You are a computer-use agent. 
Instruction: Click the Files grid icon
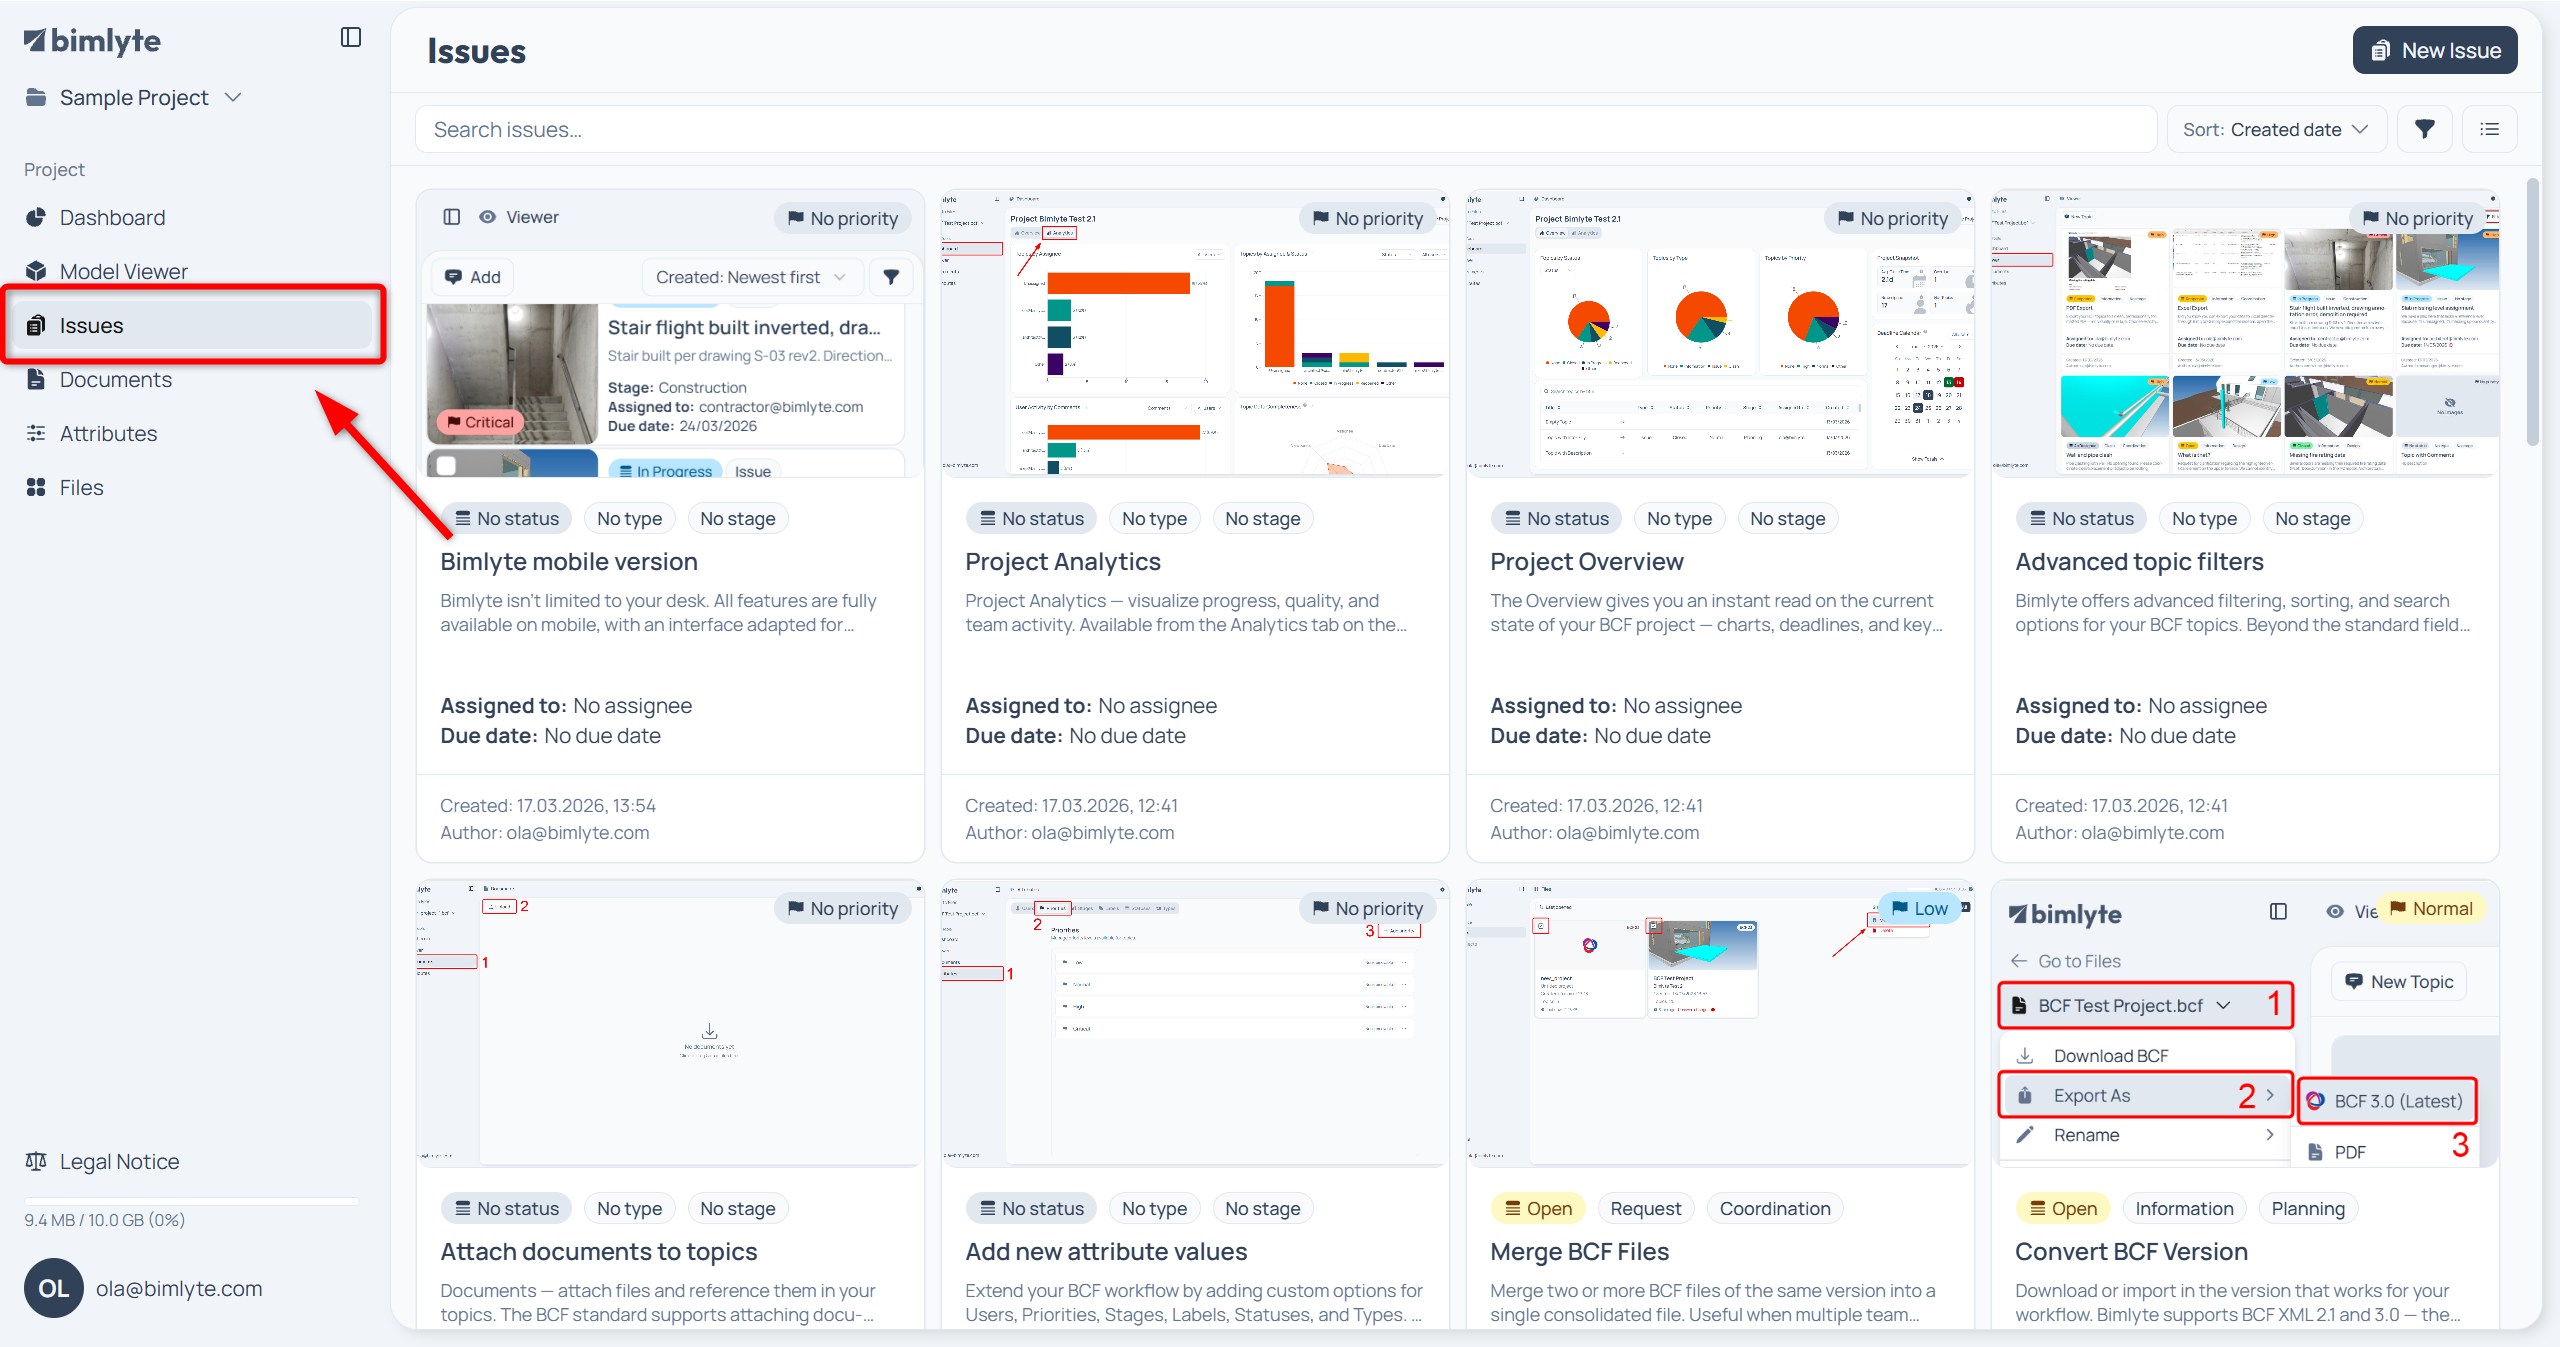[36, 488]
